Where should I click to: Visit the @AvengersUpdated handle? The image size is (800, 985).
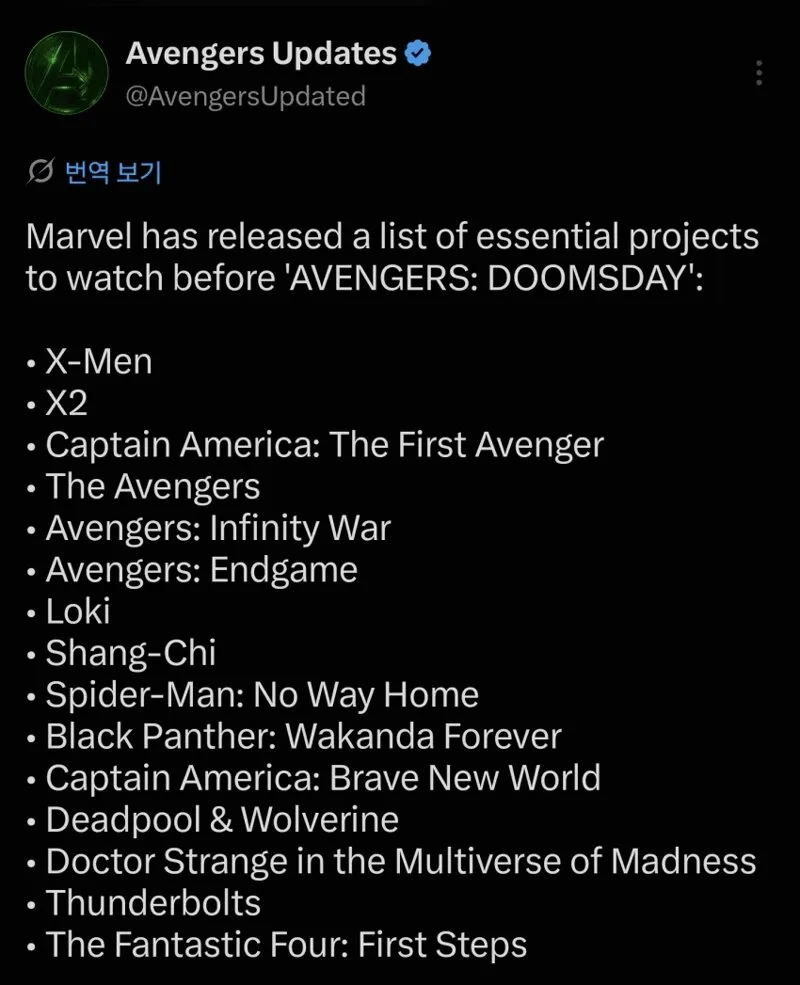click(246, 96)
